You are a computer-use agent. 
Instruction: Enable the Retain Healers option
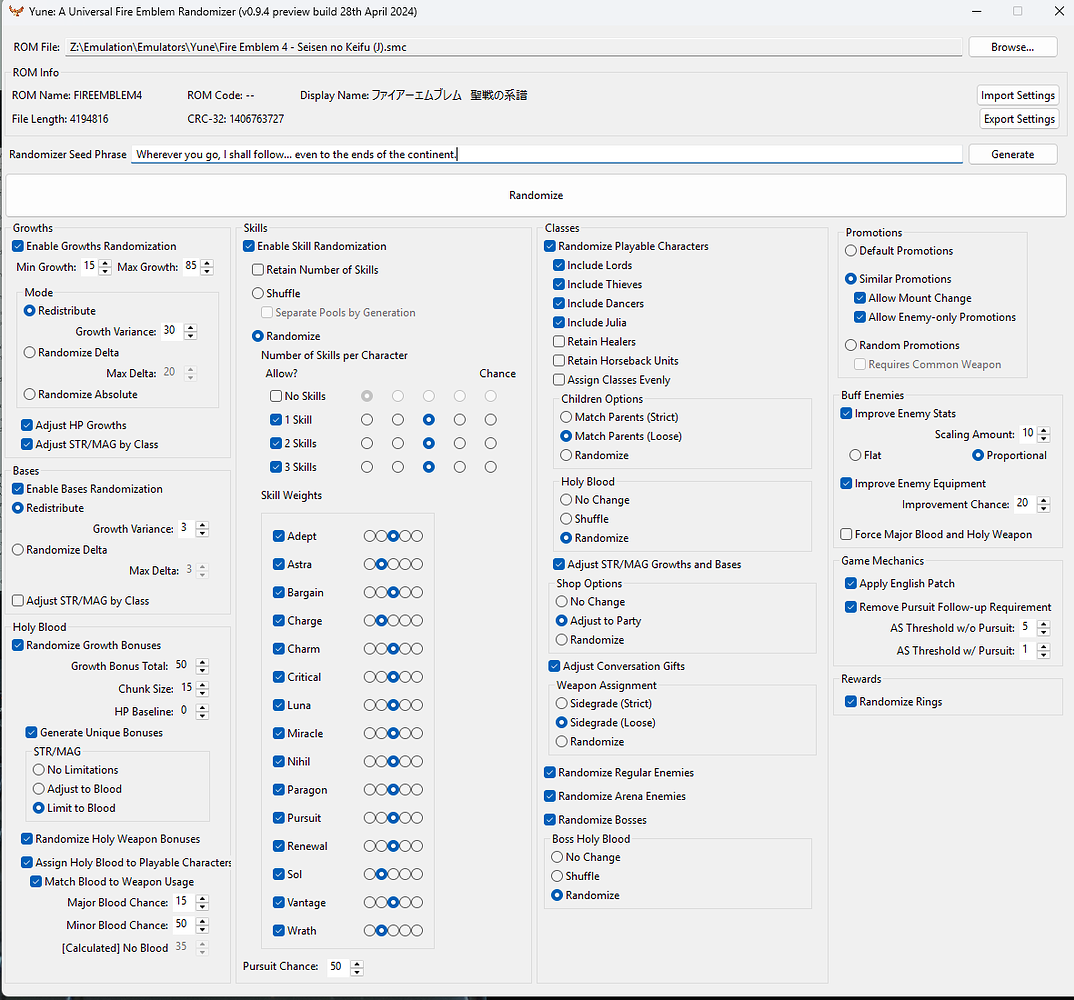(559, 341)
